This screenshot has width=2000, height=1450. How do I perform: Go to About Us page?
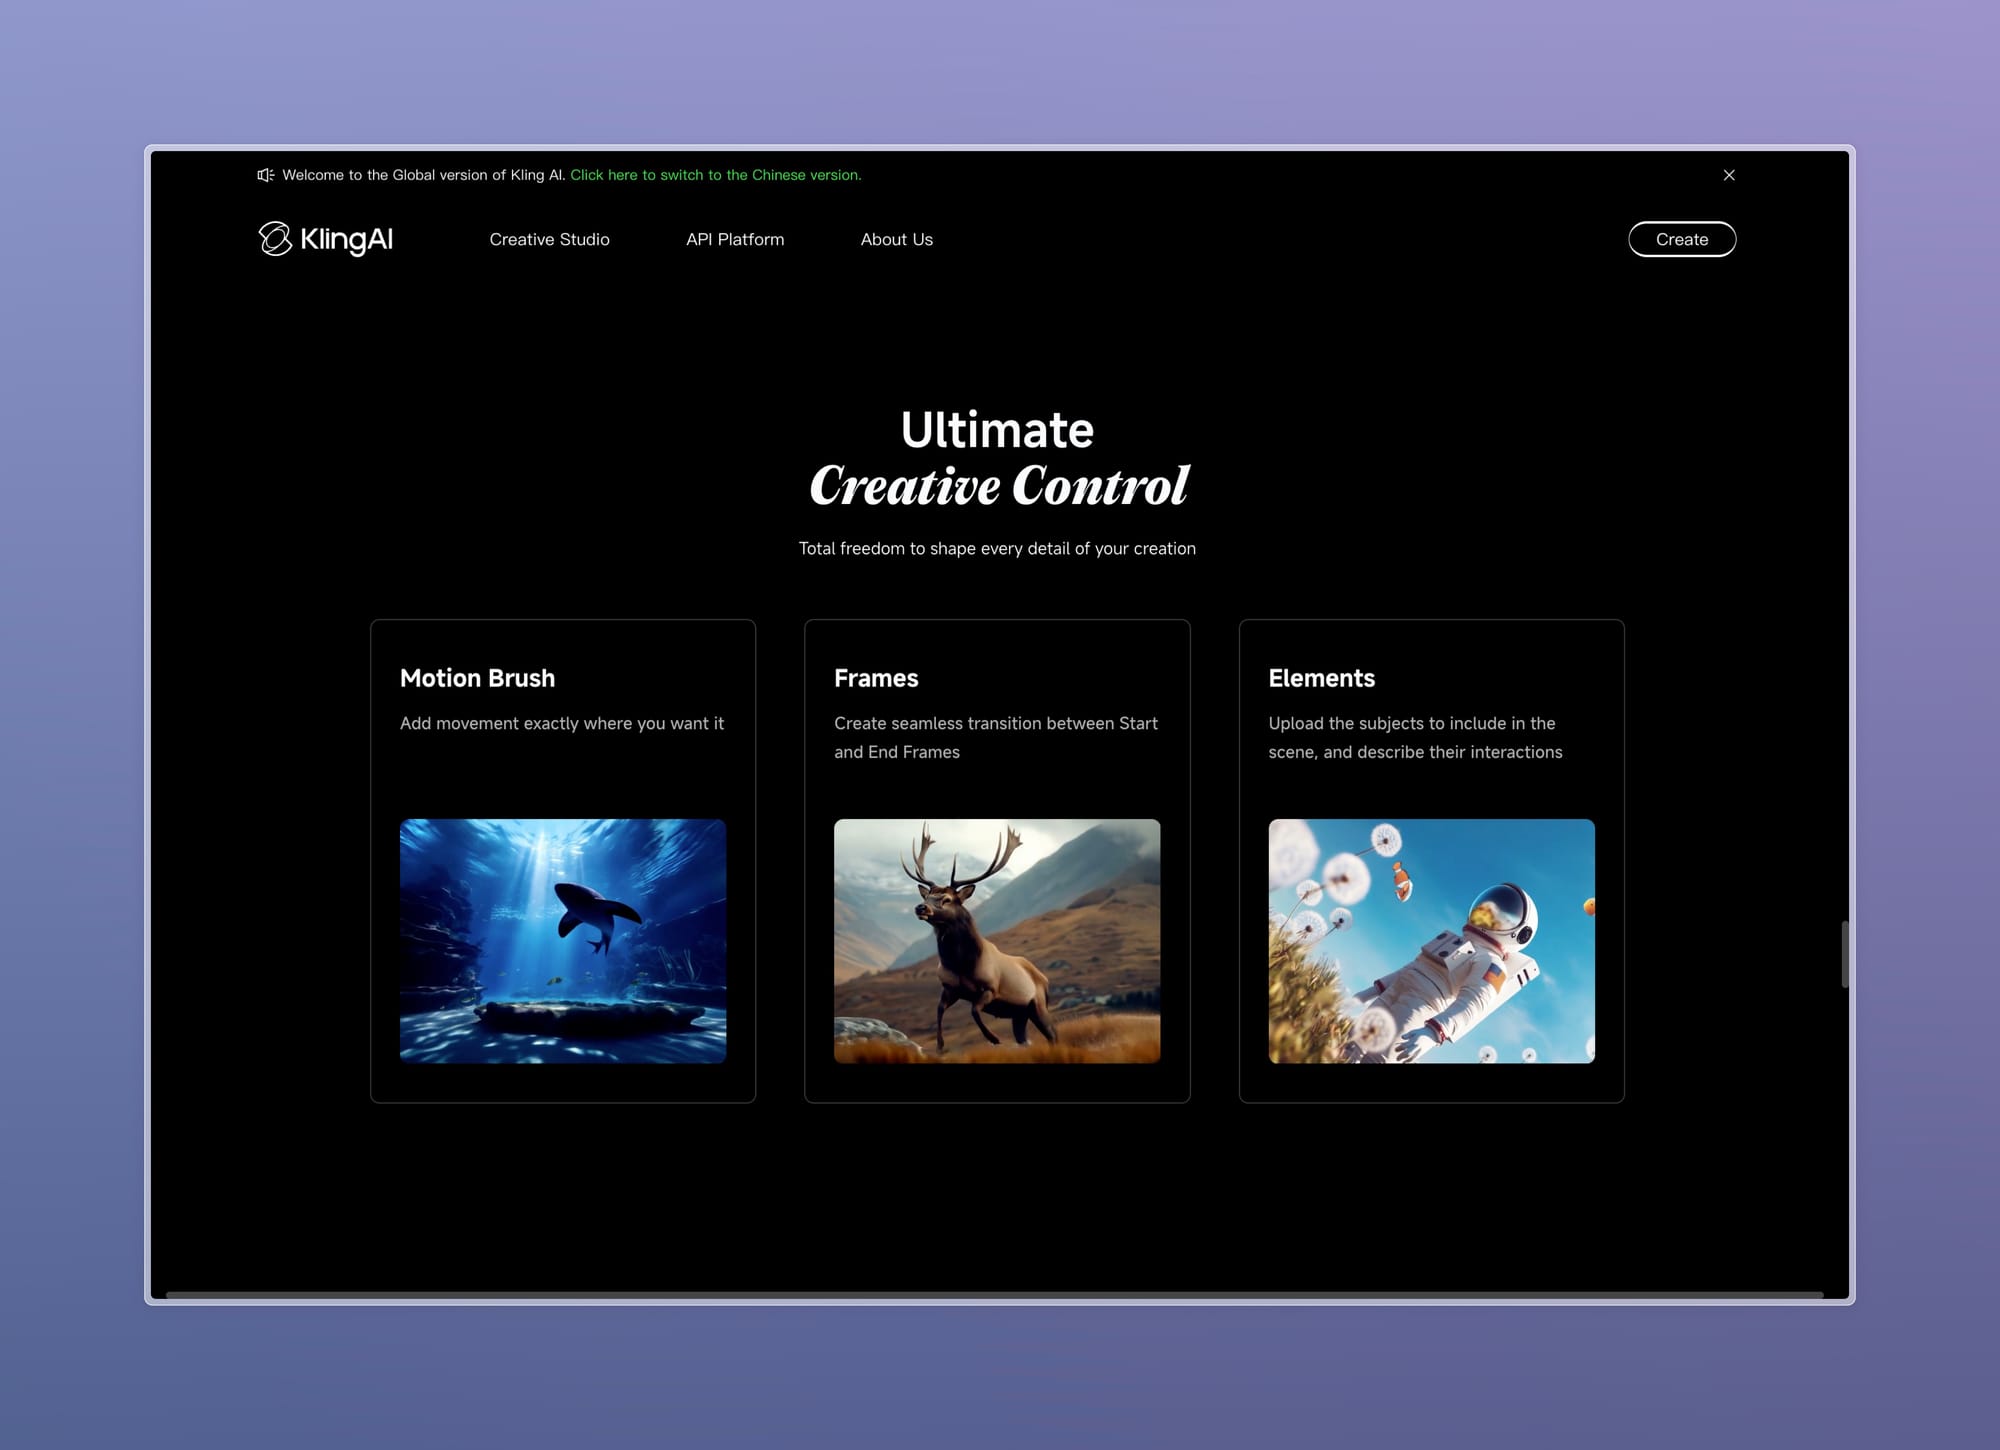tap(896, 239)
